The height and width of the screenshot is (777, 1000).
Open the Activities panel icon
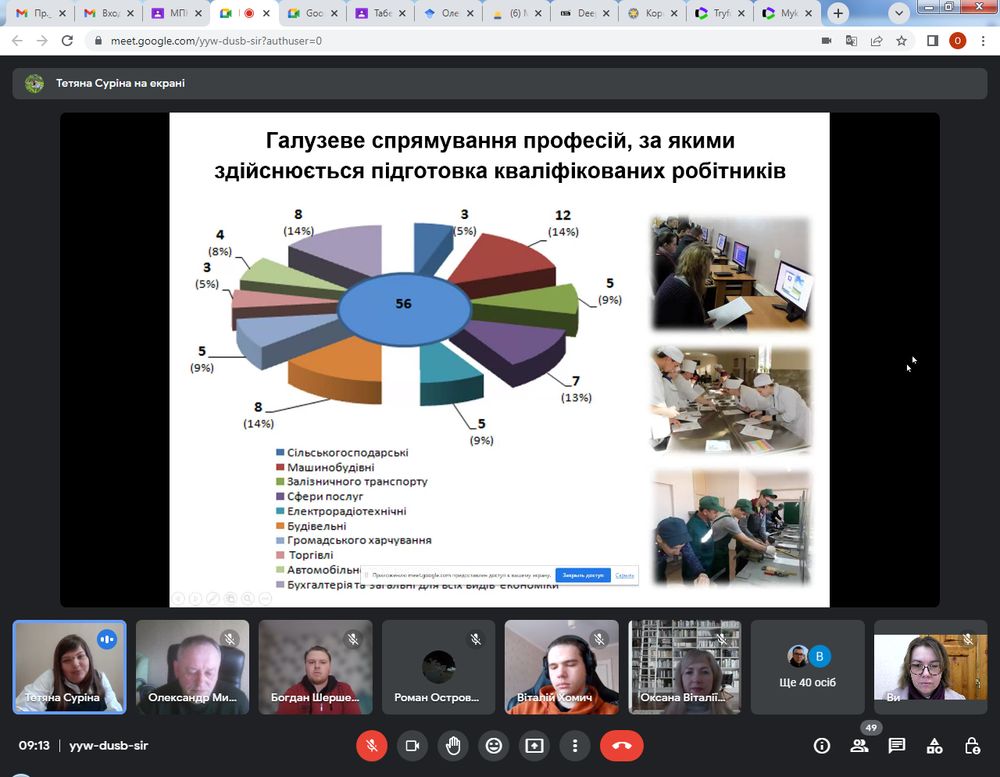[934, 746]
